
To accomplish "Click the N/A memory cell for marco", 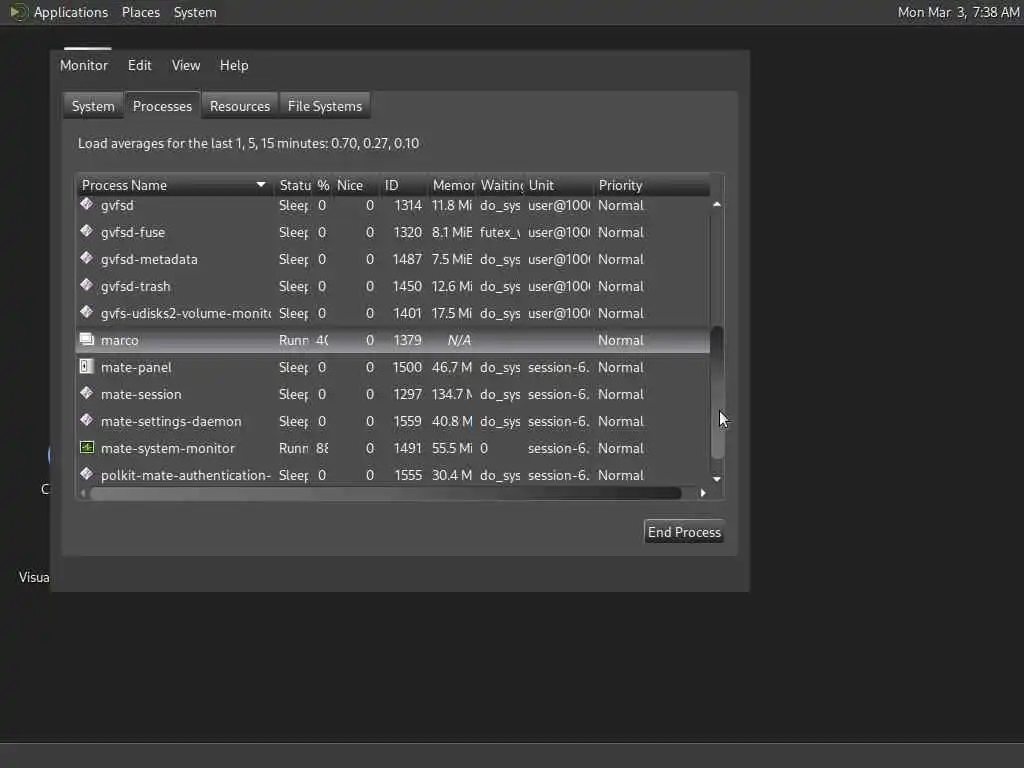I will pyautogui.click(x=458, y=340).
